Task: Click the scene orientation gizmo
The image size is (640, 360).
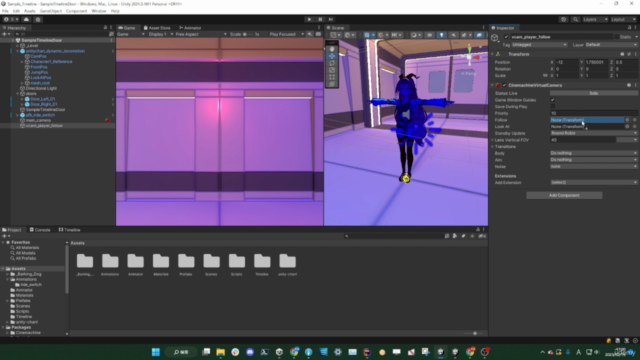Action: click(x=469, y=57)
